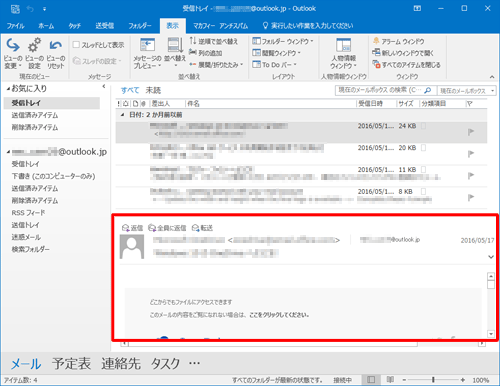Show 未読 (Unread) messages filter

[x=153, y=90]
